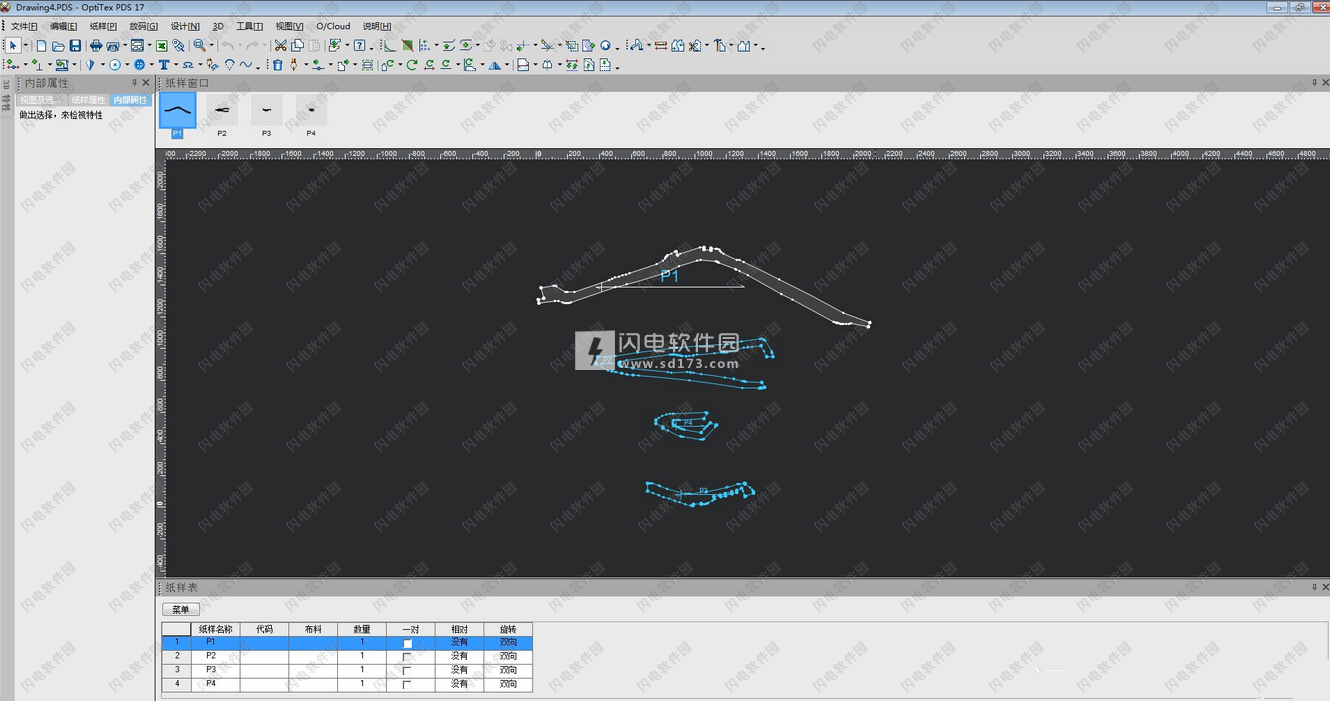Select the circle tool
The image size is (1330, 701).
click(115, 65)
